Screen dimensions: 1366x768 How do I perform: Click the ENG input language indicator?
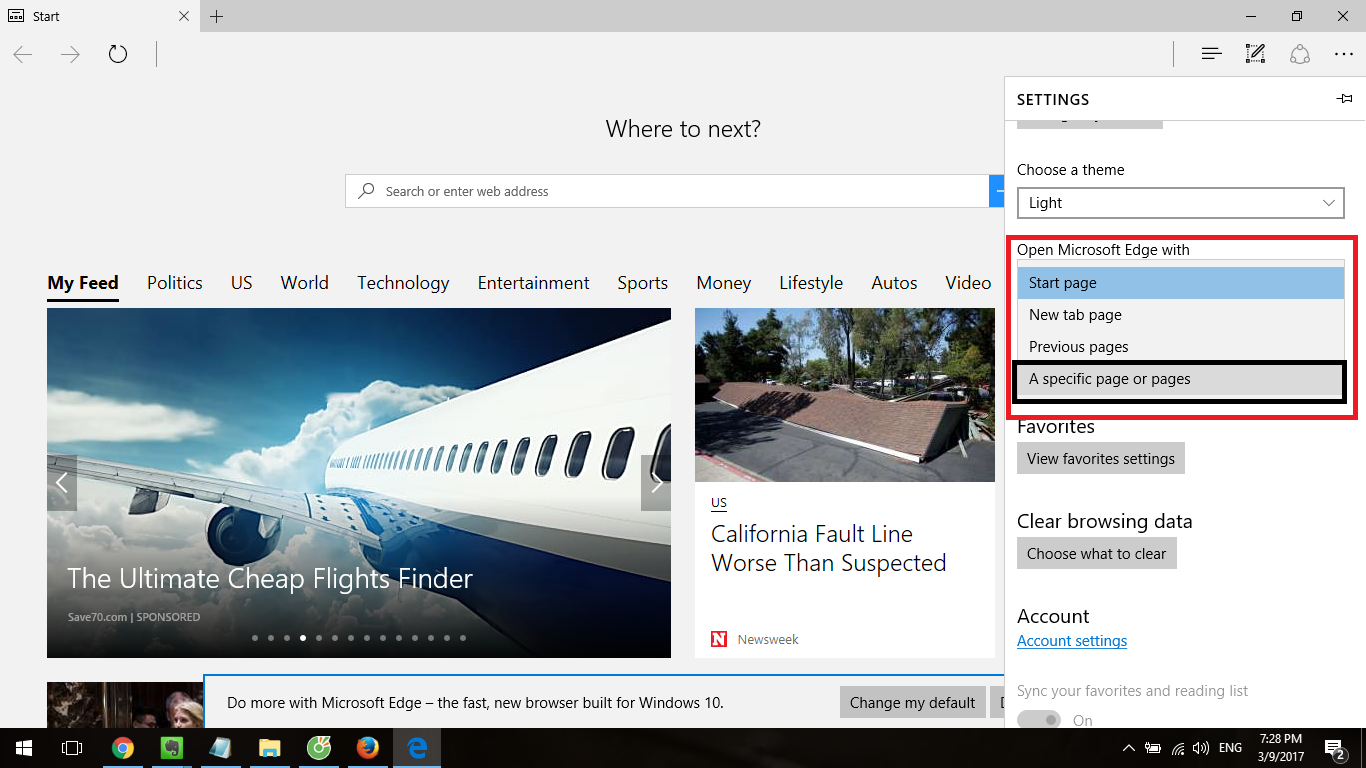[1231, 748]
